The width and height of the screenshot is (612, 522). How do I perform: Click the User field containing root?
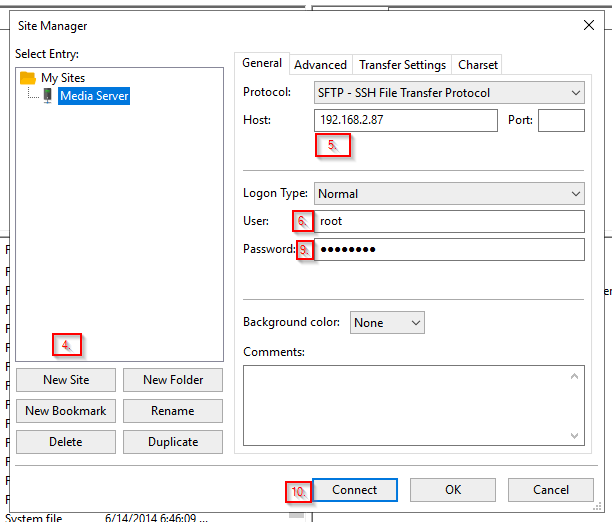(x=449, y=221)
